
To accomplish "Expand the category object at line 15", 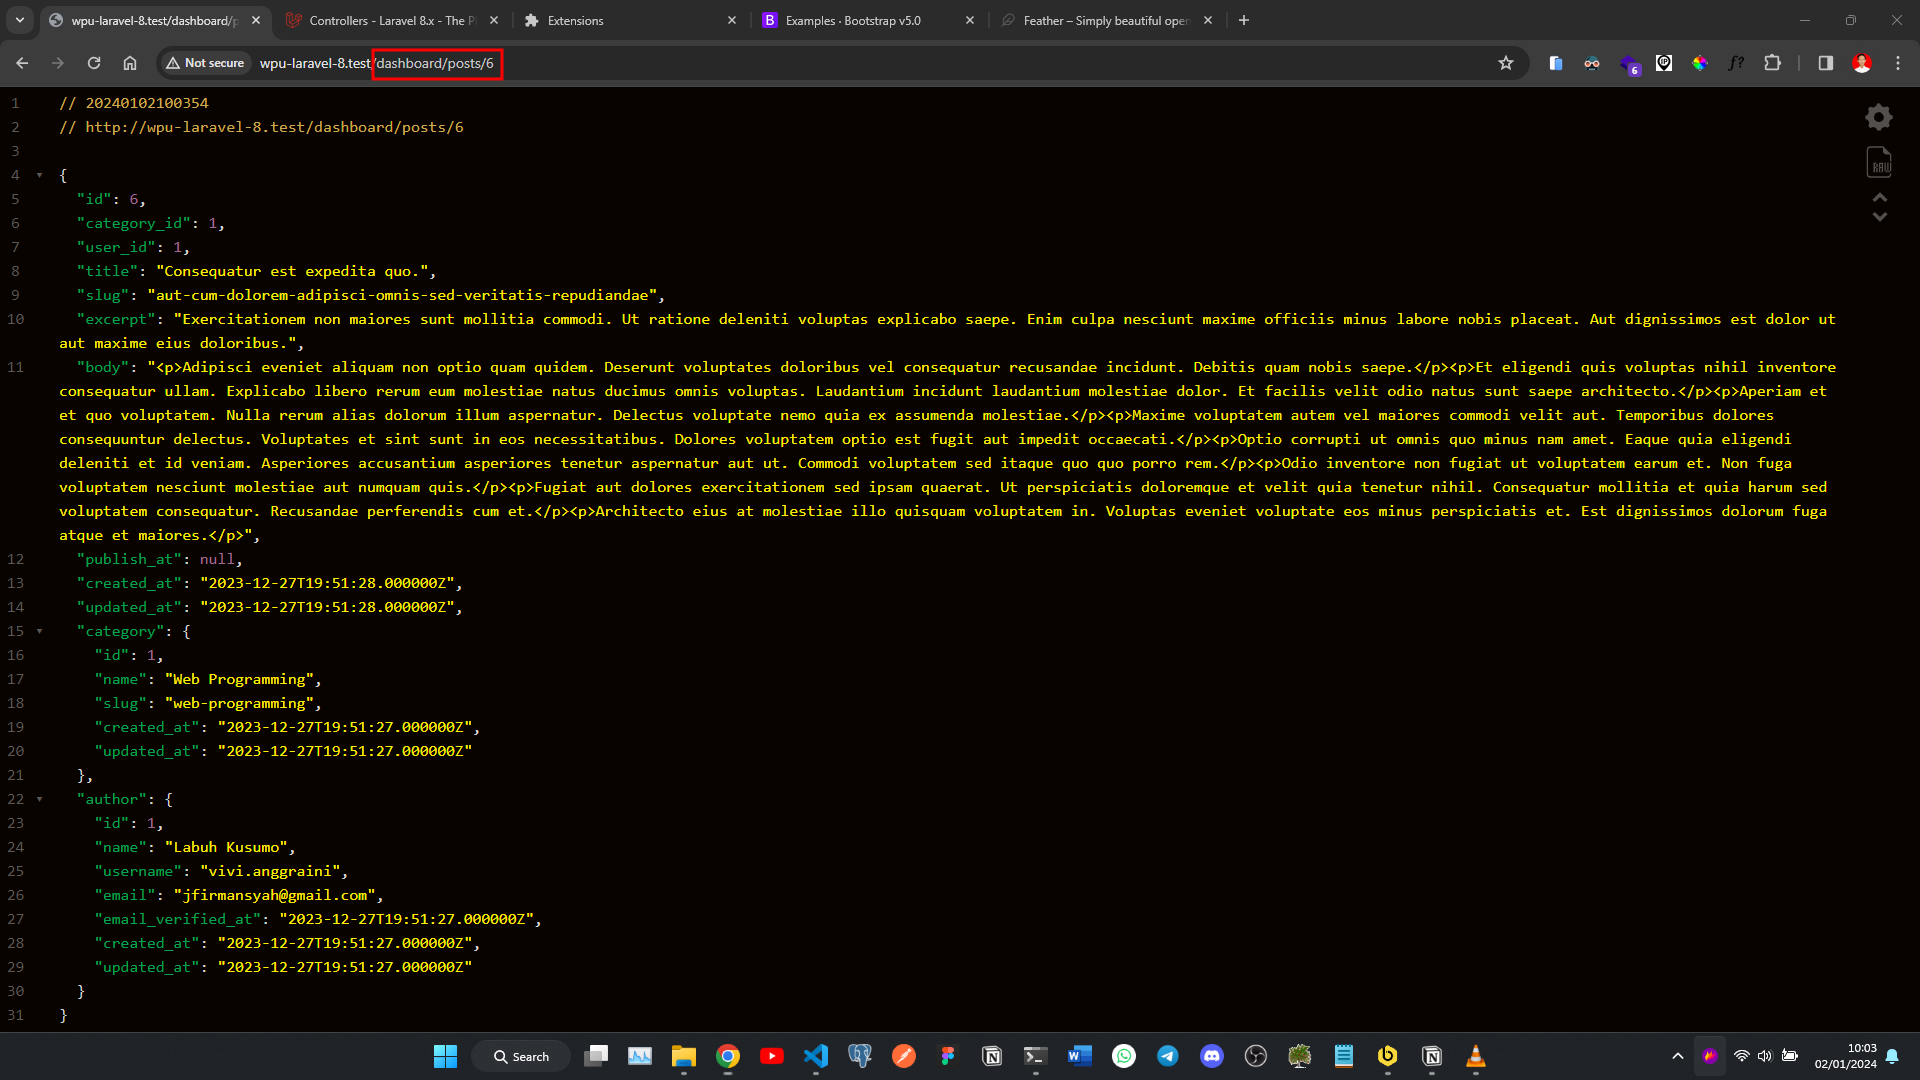I will coord(38,630).
